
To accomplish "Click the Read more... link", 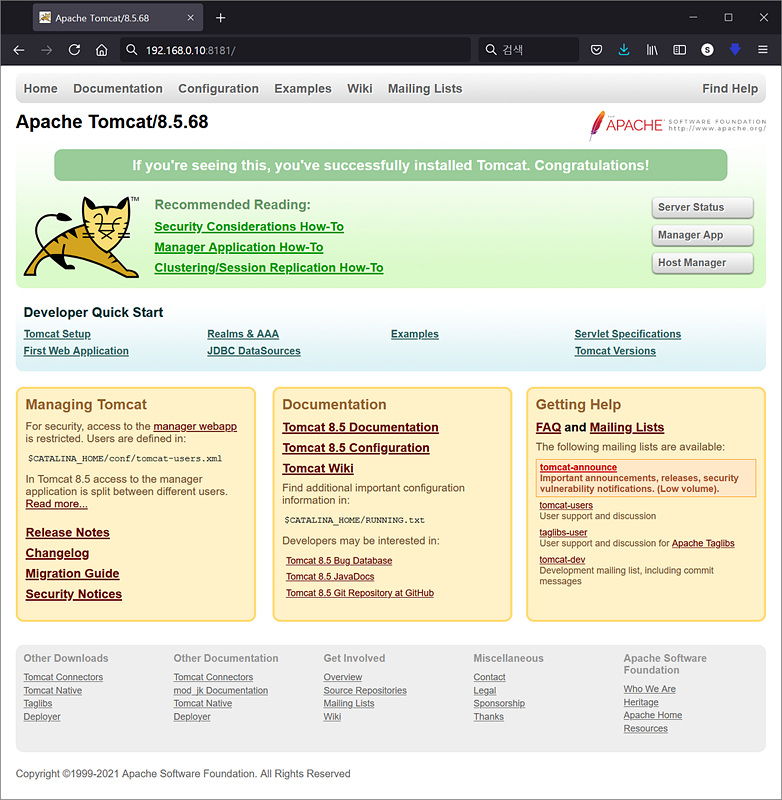I will pos(57,504).
